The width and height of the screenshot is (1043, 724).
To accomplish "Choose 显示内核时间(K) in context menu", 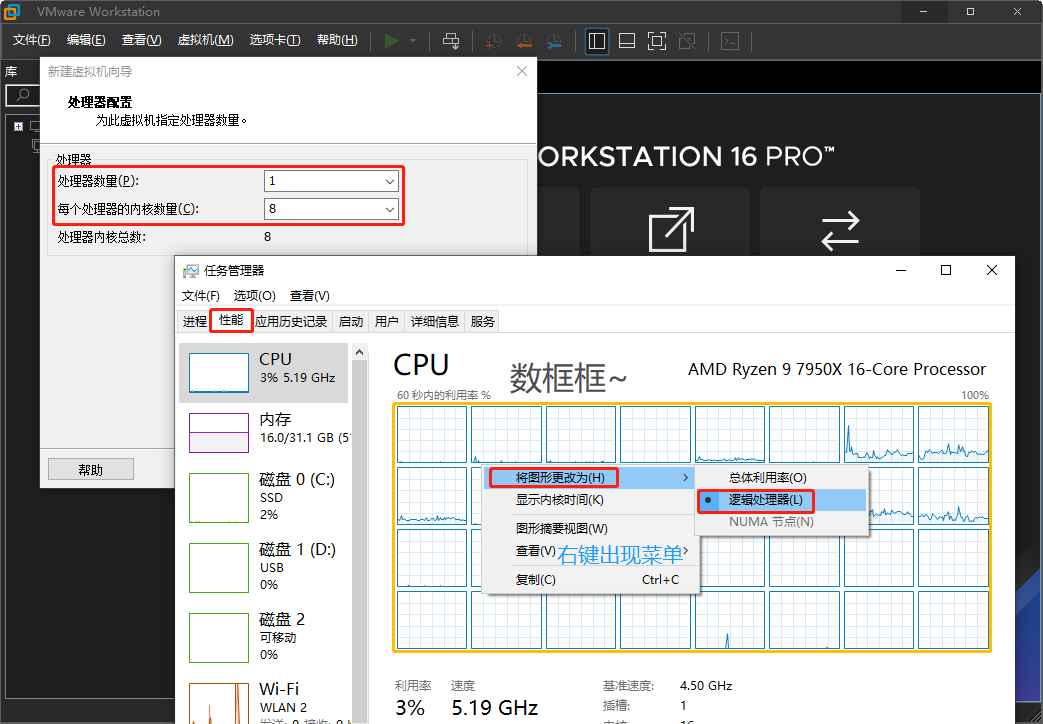I will coord(589,500).
